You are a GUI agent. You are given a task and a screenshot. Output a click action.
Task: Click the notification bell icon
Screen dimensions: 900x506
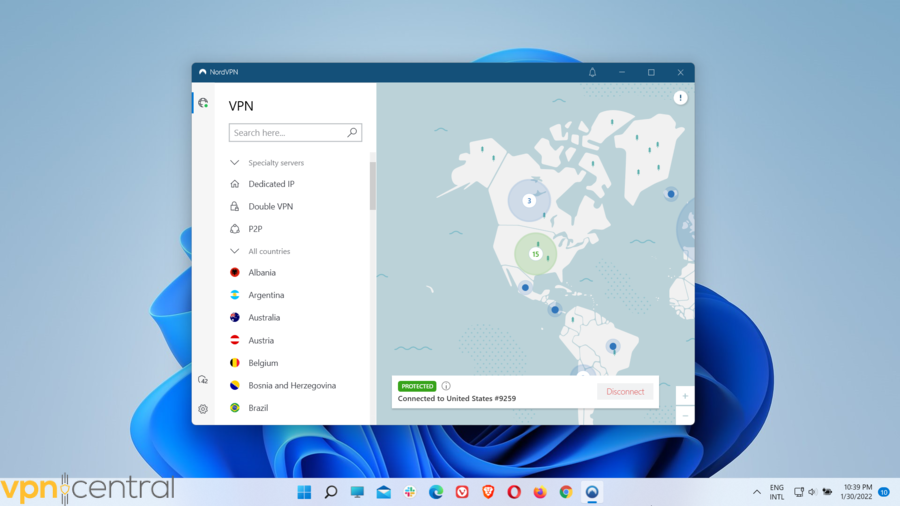[592, 72]
